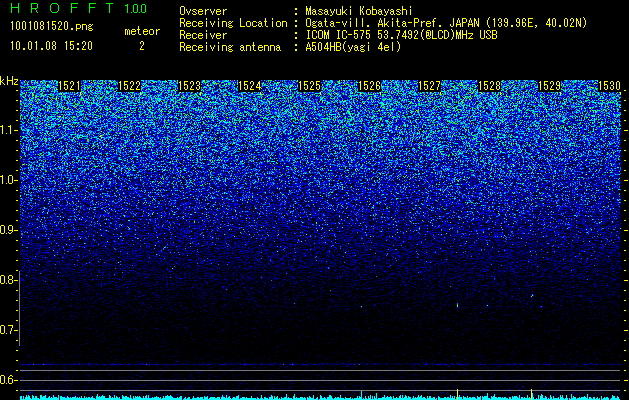Click the meteor count value 2

click(142, 46)
